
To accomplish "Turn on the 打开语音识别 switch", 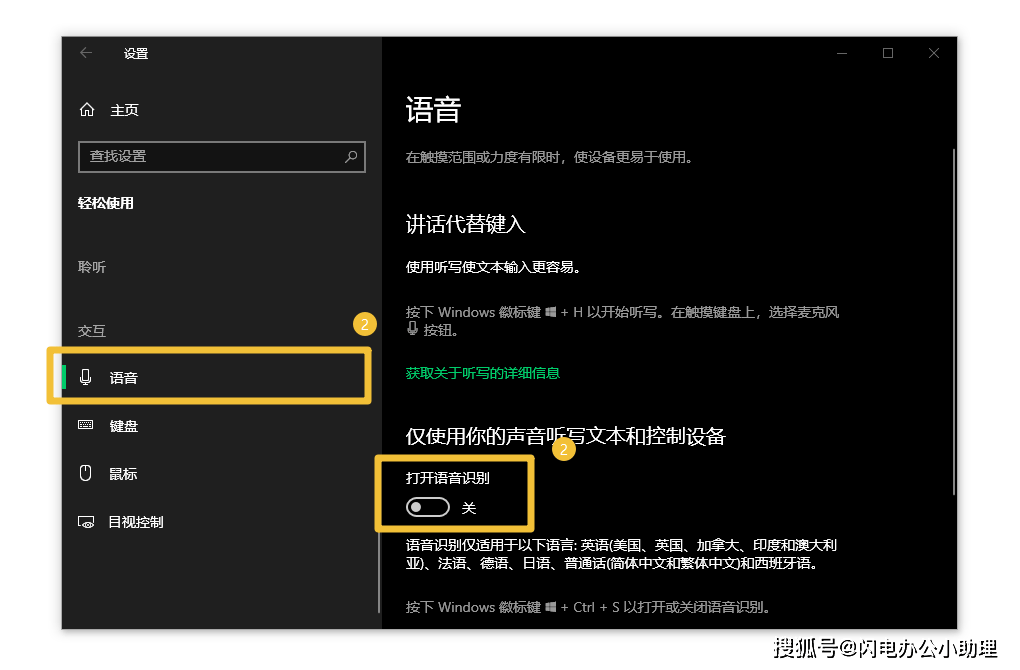I will [x=427, y=507].
